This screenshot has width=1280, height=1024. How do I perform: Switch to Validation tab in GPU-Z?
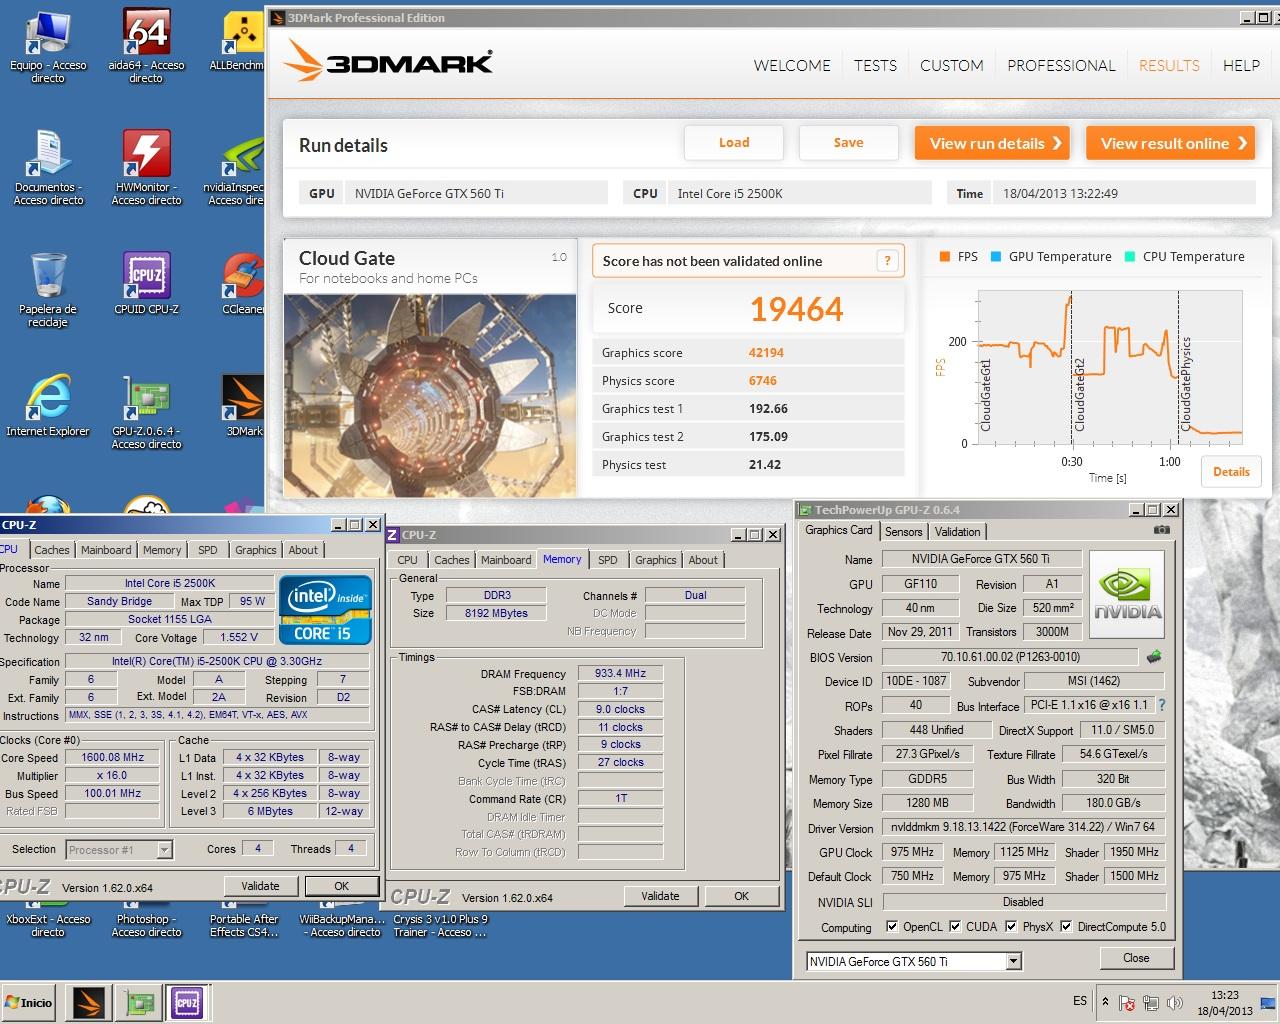[958, 532]
